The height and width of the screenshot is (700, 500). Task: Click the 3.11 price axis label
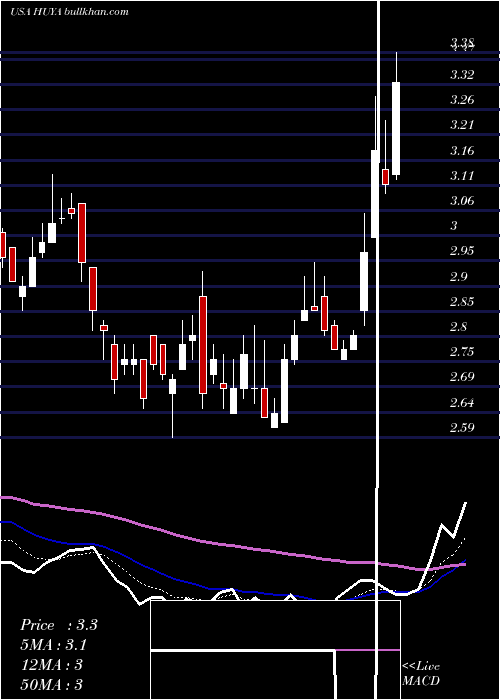point(462,175)
